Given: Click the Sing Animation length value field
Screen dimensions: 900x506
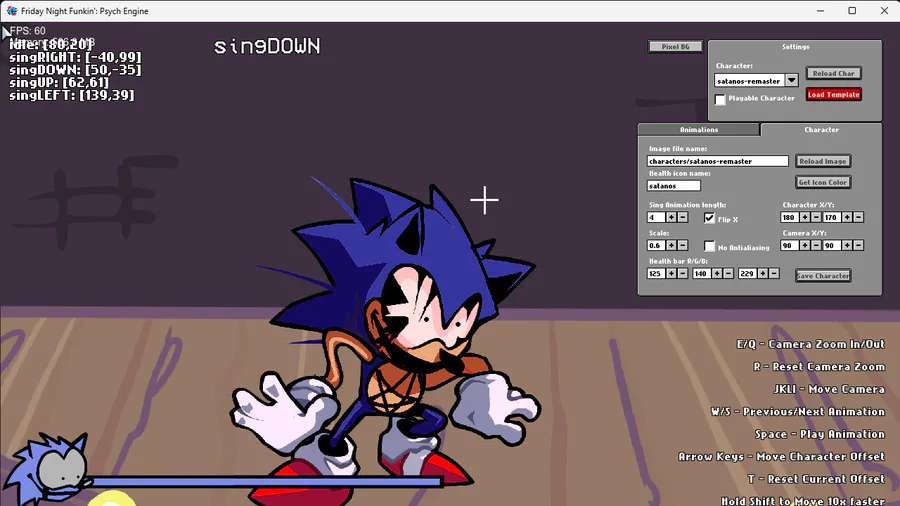Looking at the screenshot, I should pyautogui.click(x=656, y=217).
